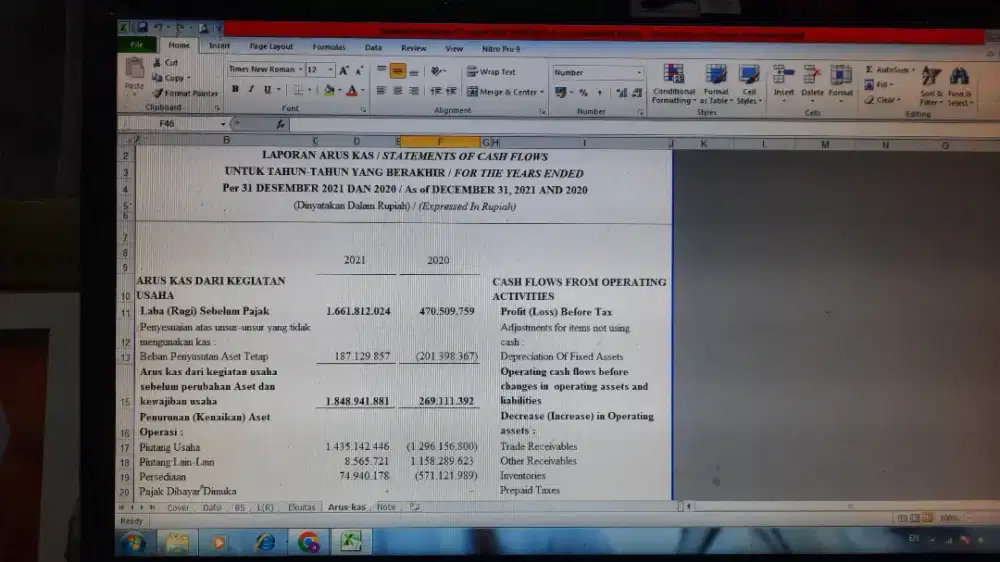Click the Paste button
The height and width of the screenshot is (562, 1000).
coord(134,75)
